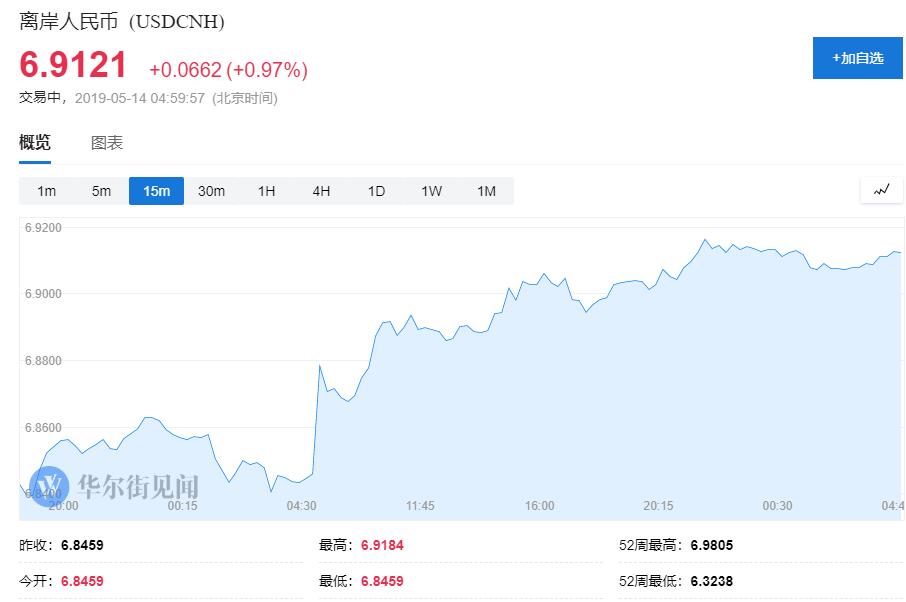
Task: Switch chart to 30m interval
Action: (x=211, y=191)
